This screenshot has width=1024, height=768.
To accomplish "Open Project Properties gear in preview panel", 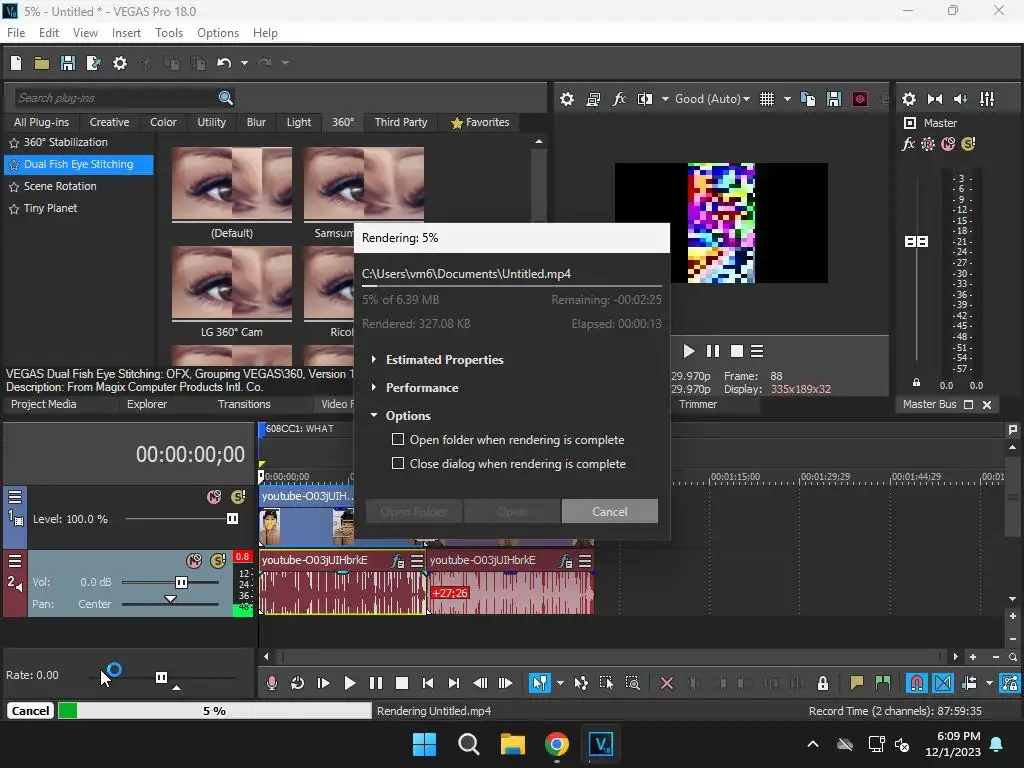I will 567,99.
